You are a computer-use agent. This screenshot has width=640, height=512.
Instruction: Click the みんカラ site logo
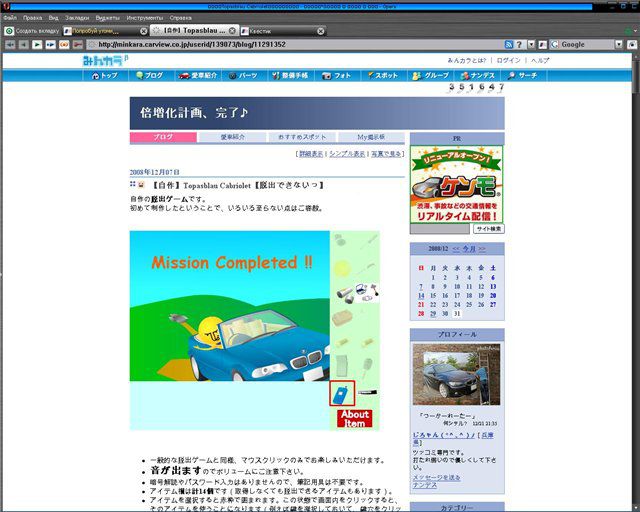click(104, 61)
